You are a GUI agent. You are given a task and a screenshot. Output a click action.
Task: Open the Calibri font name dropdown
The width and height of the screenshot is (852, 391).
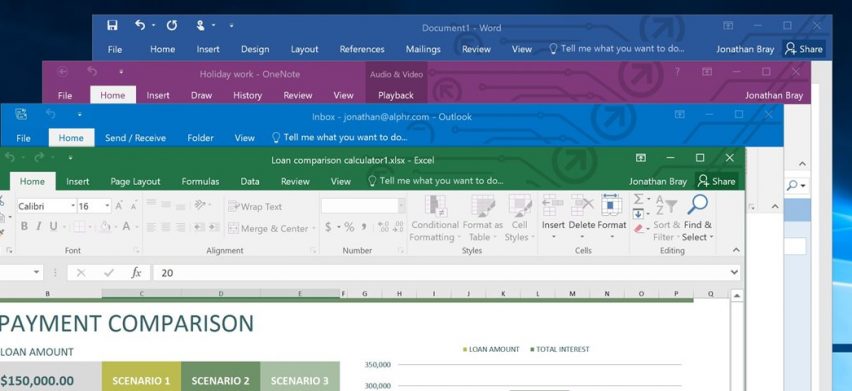[x=73, y=206]
